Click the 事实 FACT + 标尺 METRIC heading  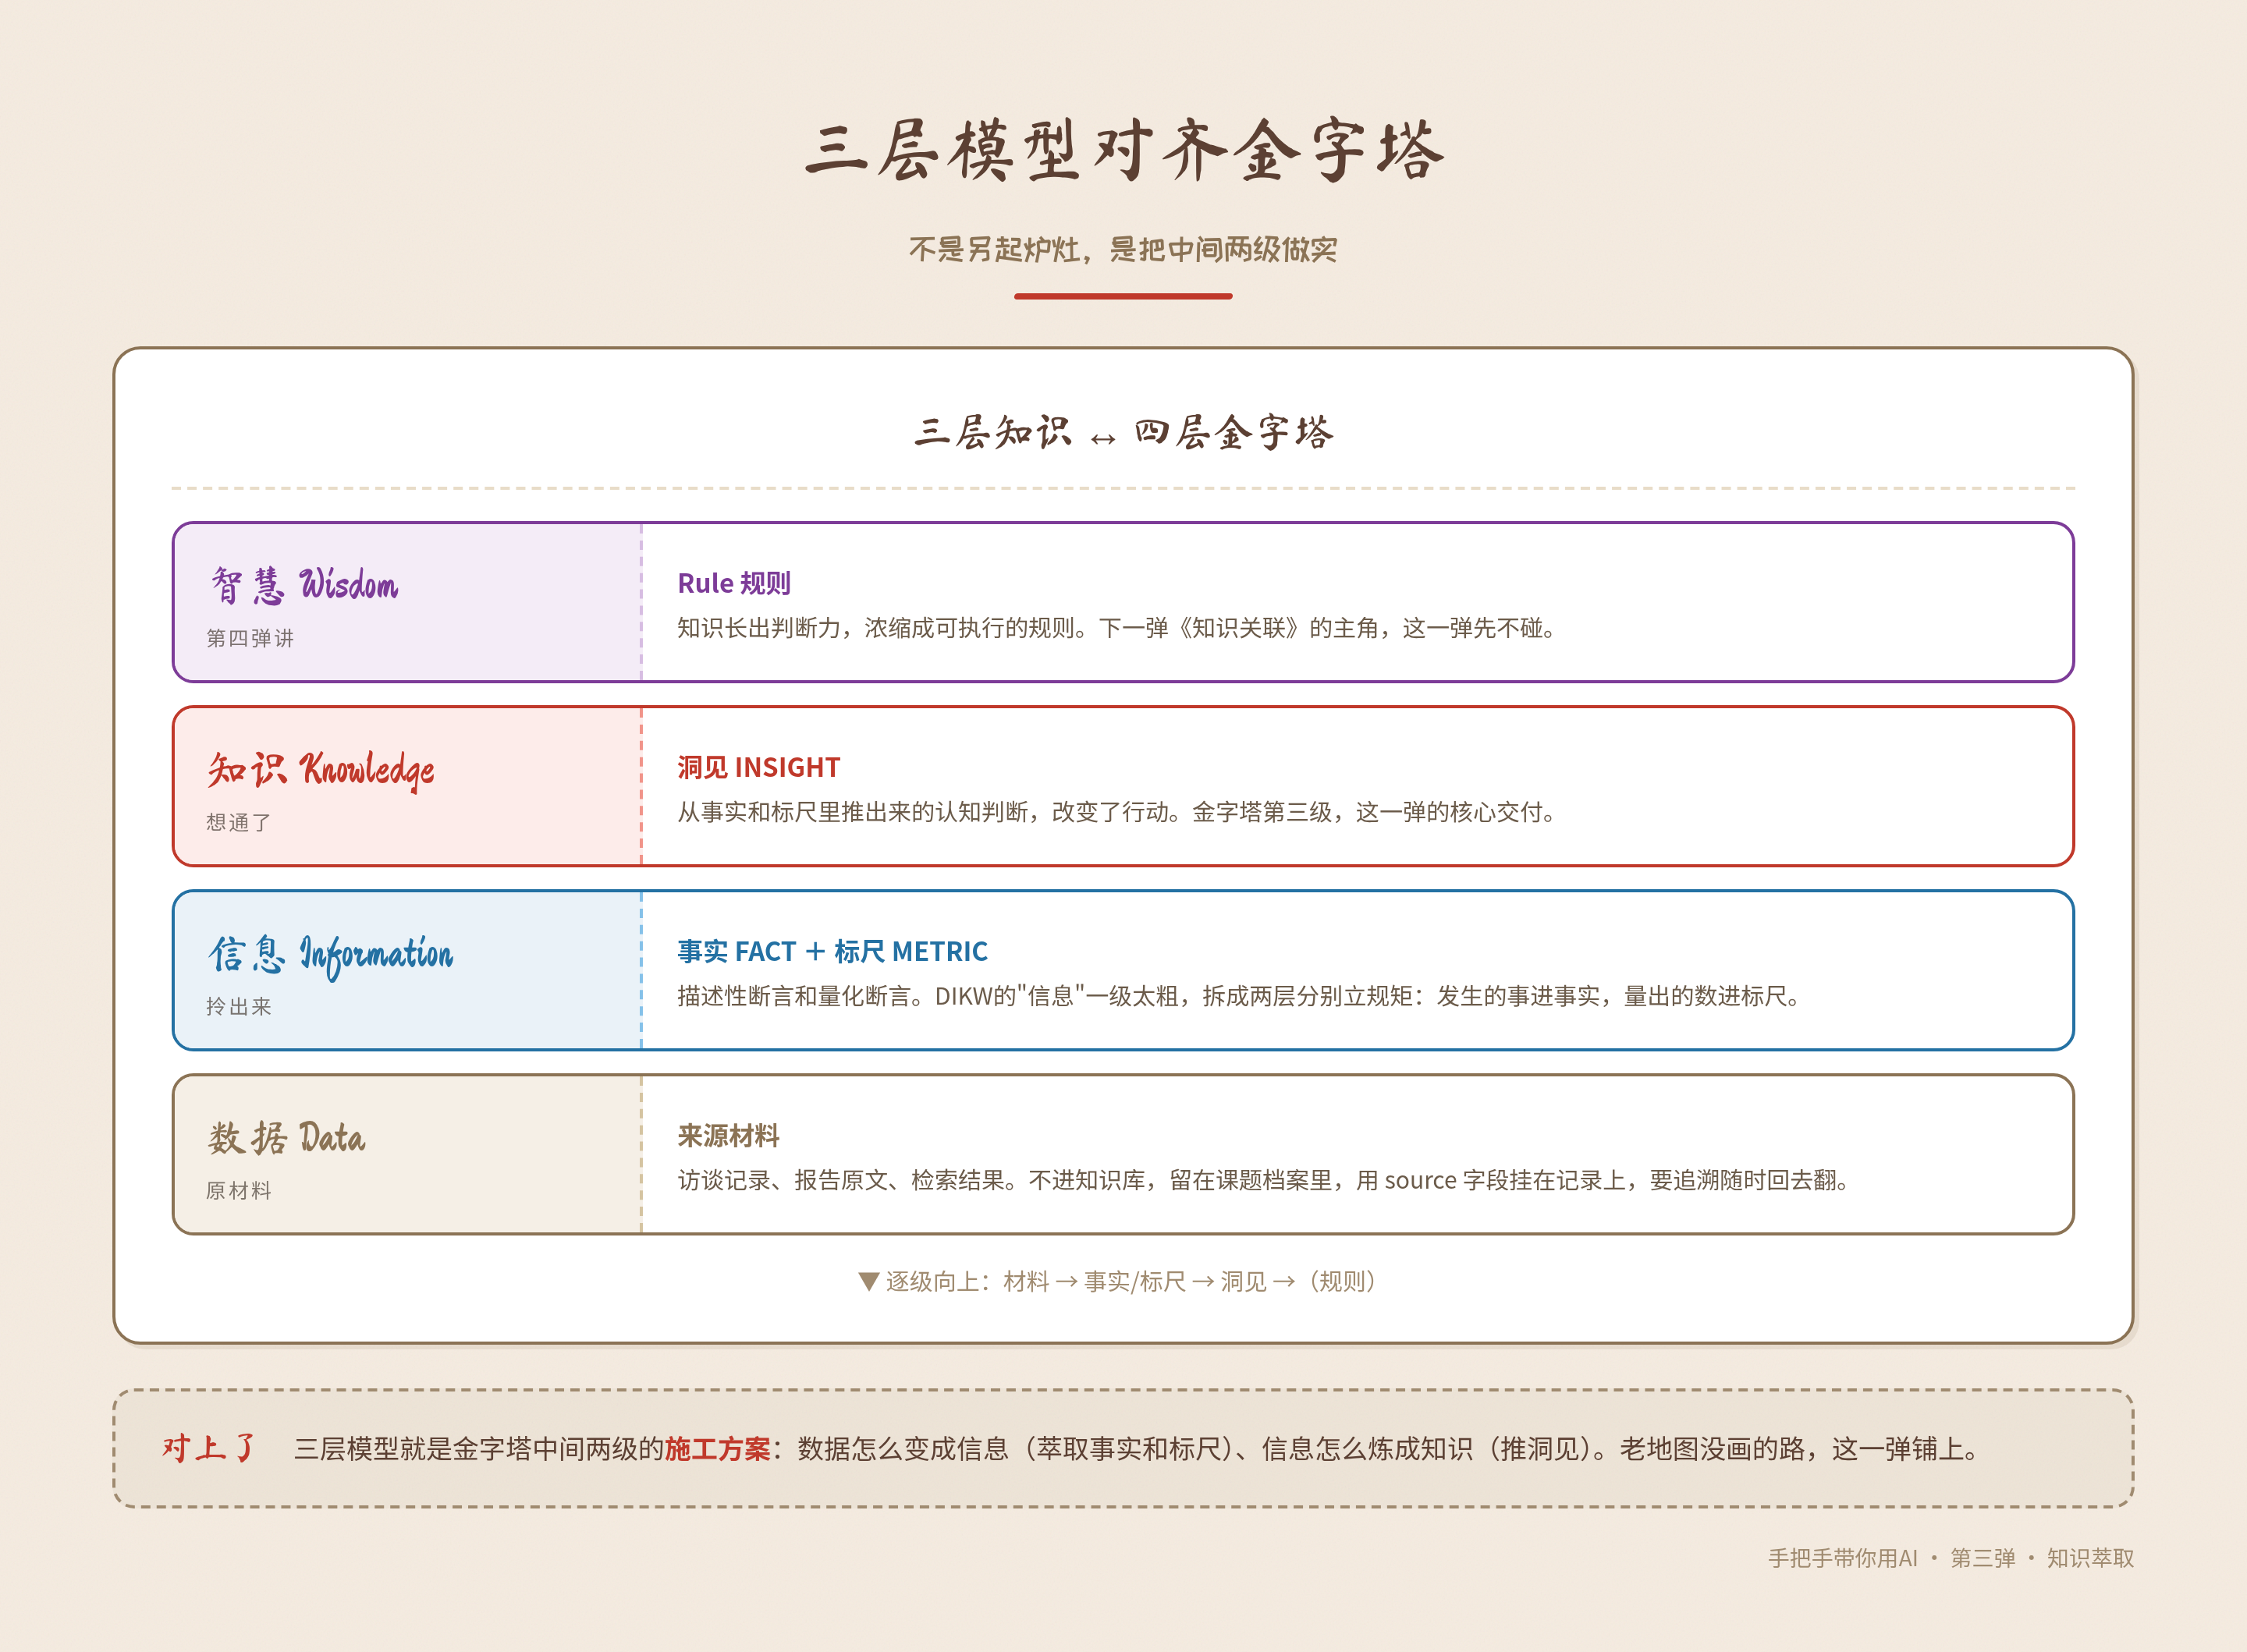click(x=833, y=951)
